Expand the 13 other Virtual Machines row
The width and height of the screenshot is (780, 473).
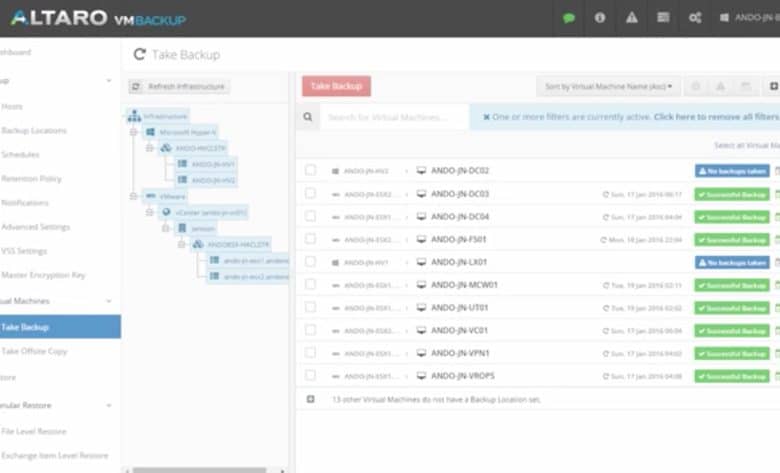pyautogui.click(x=310, y=399)
